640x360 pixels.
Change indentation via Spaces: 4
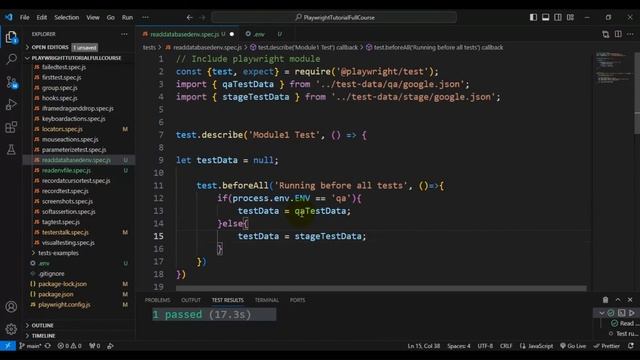pyautogui.click(x=459, y=346)
